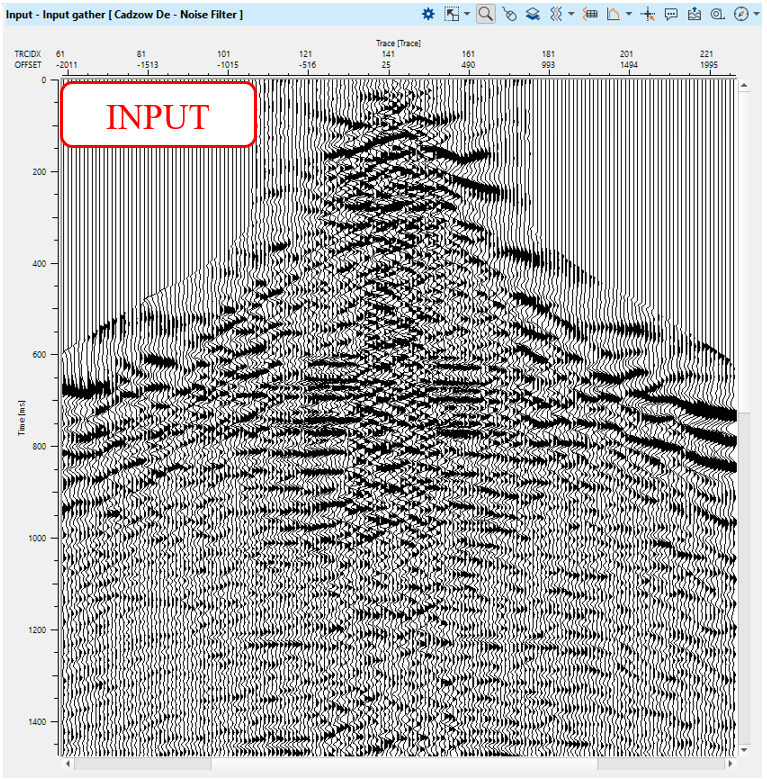The width and height of the screenshot is (767, 779).
Task: Click the 'Time [ms]' axis label
Action: [x=21, y=418]
